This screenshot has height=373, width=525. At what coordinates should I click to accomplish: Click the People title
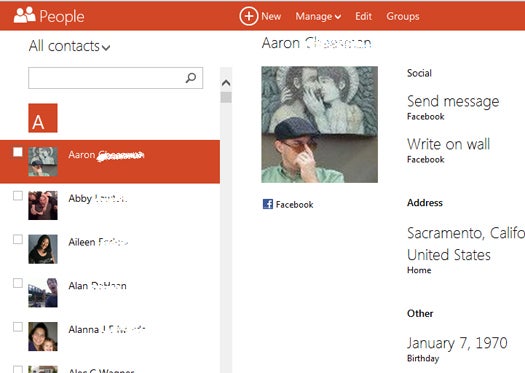[x=62, y=16]
